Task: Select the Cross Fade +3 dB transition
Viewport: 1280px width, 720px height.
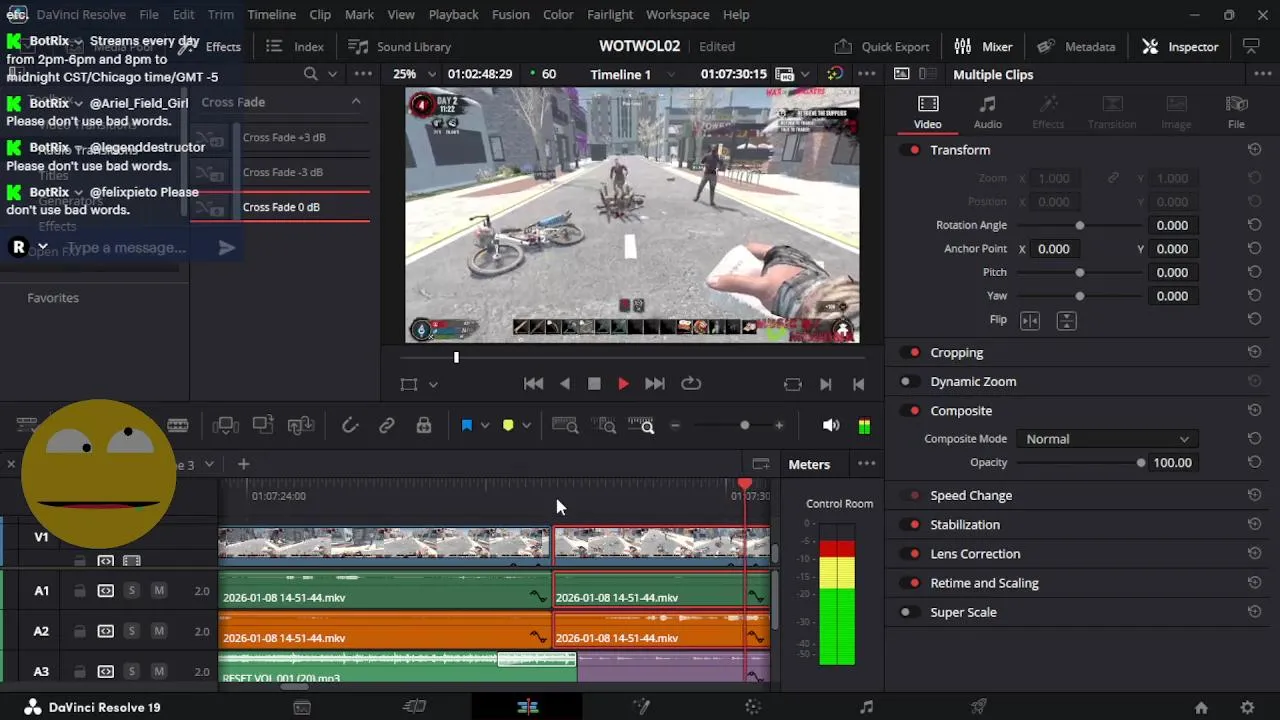Action: (x=283, y=138)
